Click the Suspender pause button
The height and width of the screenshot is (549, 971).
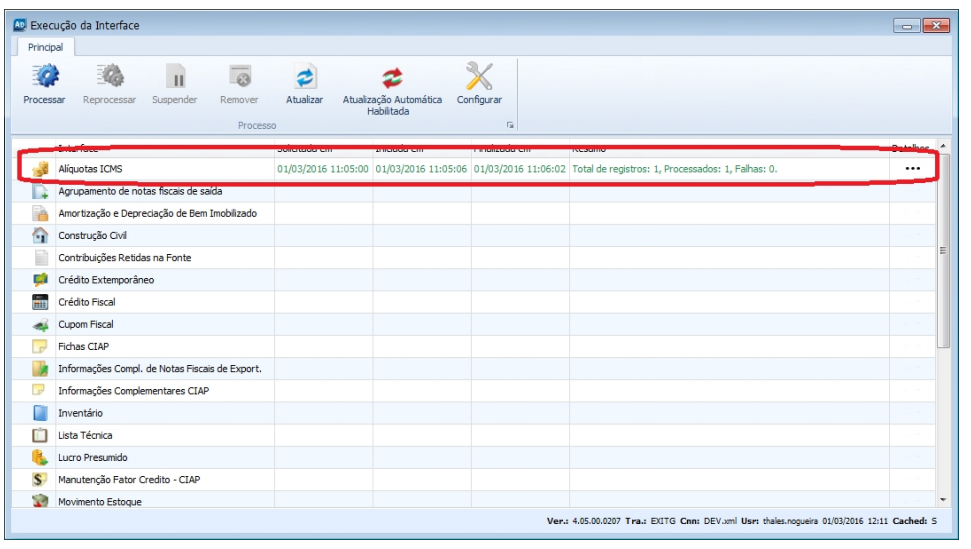coord(174,77)
